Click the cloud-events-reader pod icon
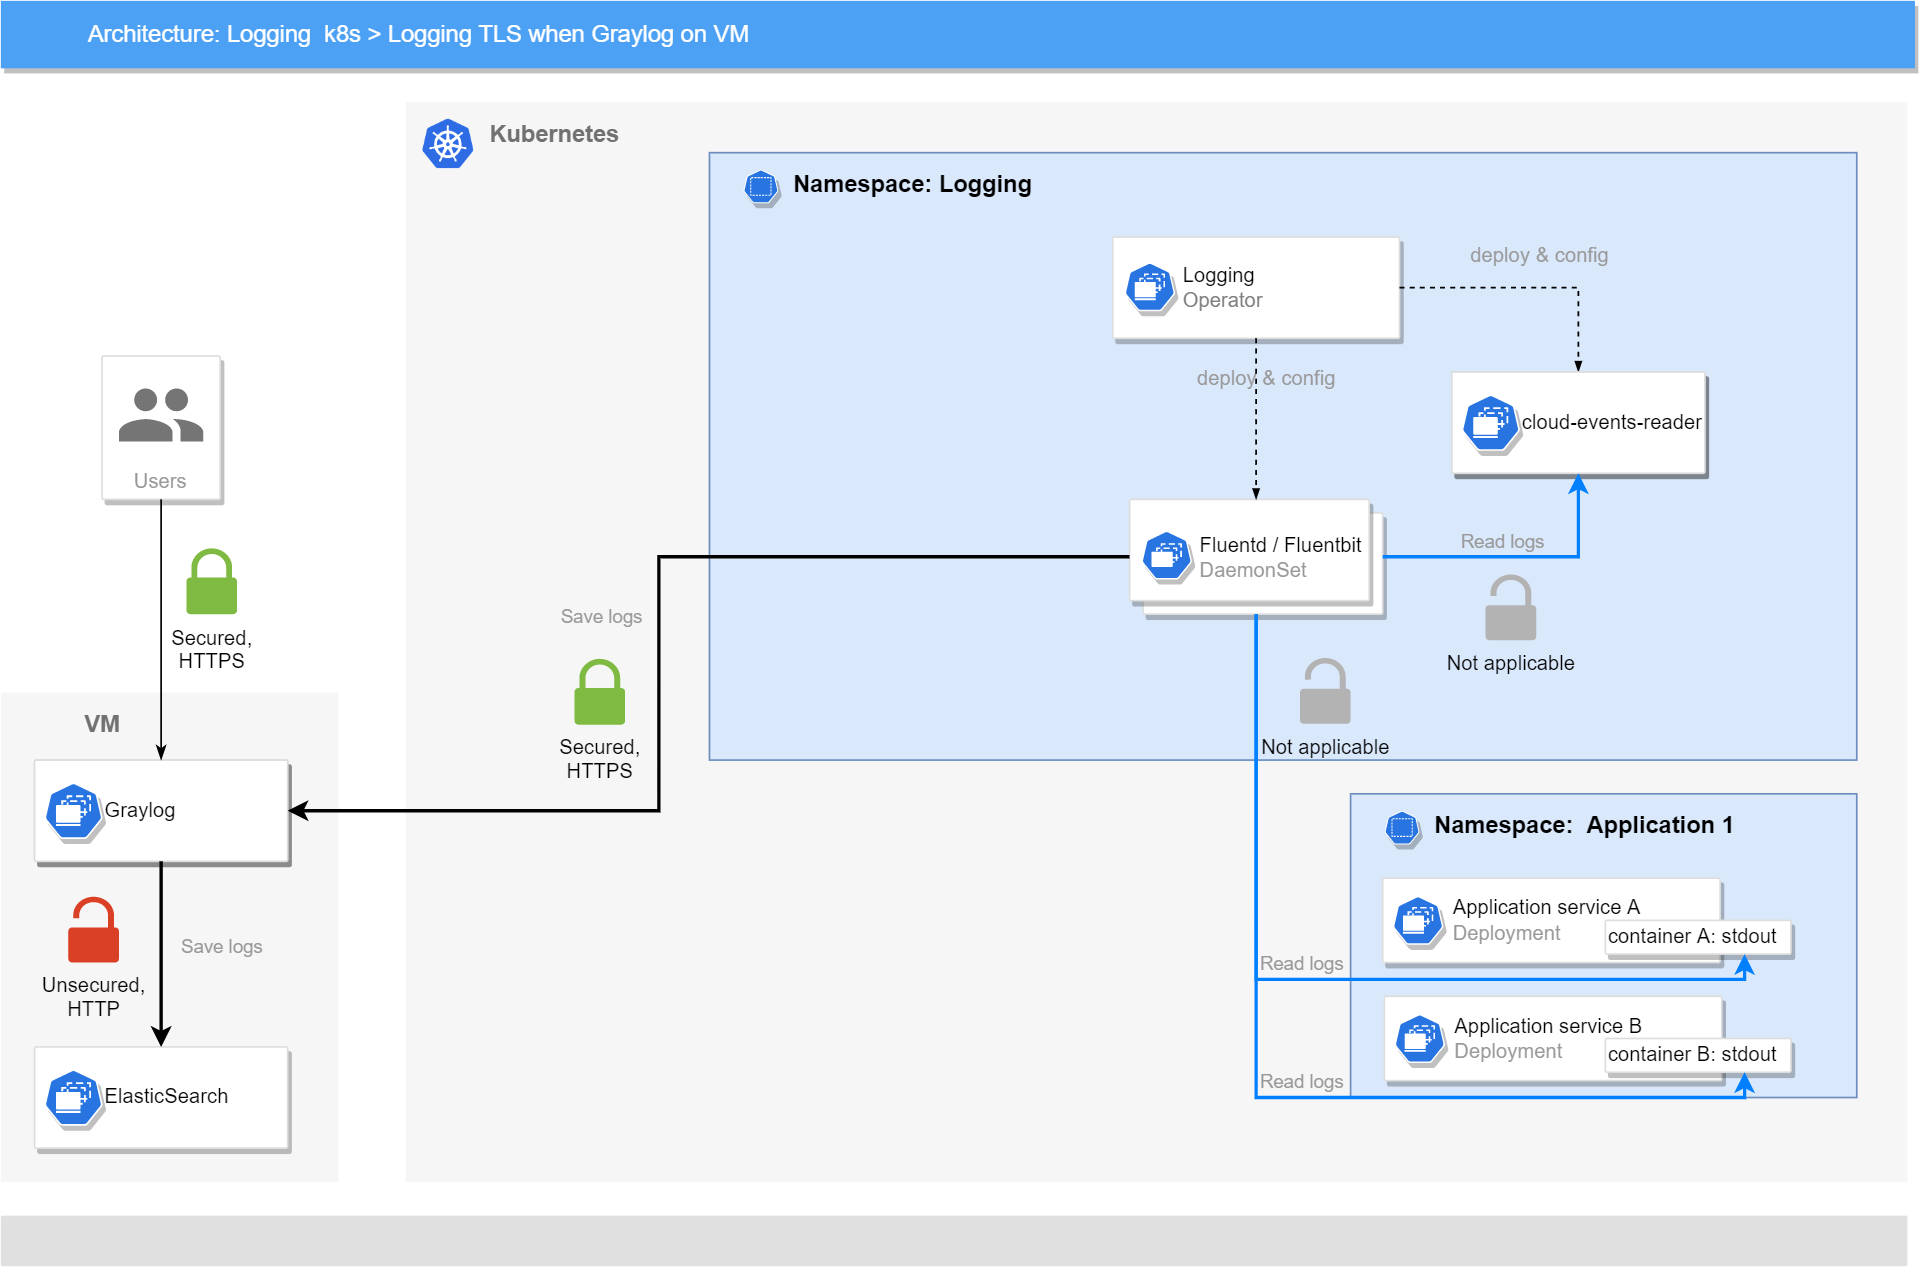Image resolution: width=1921 pixels, height=1268 pixels. [1490, 424]
